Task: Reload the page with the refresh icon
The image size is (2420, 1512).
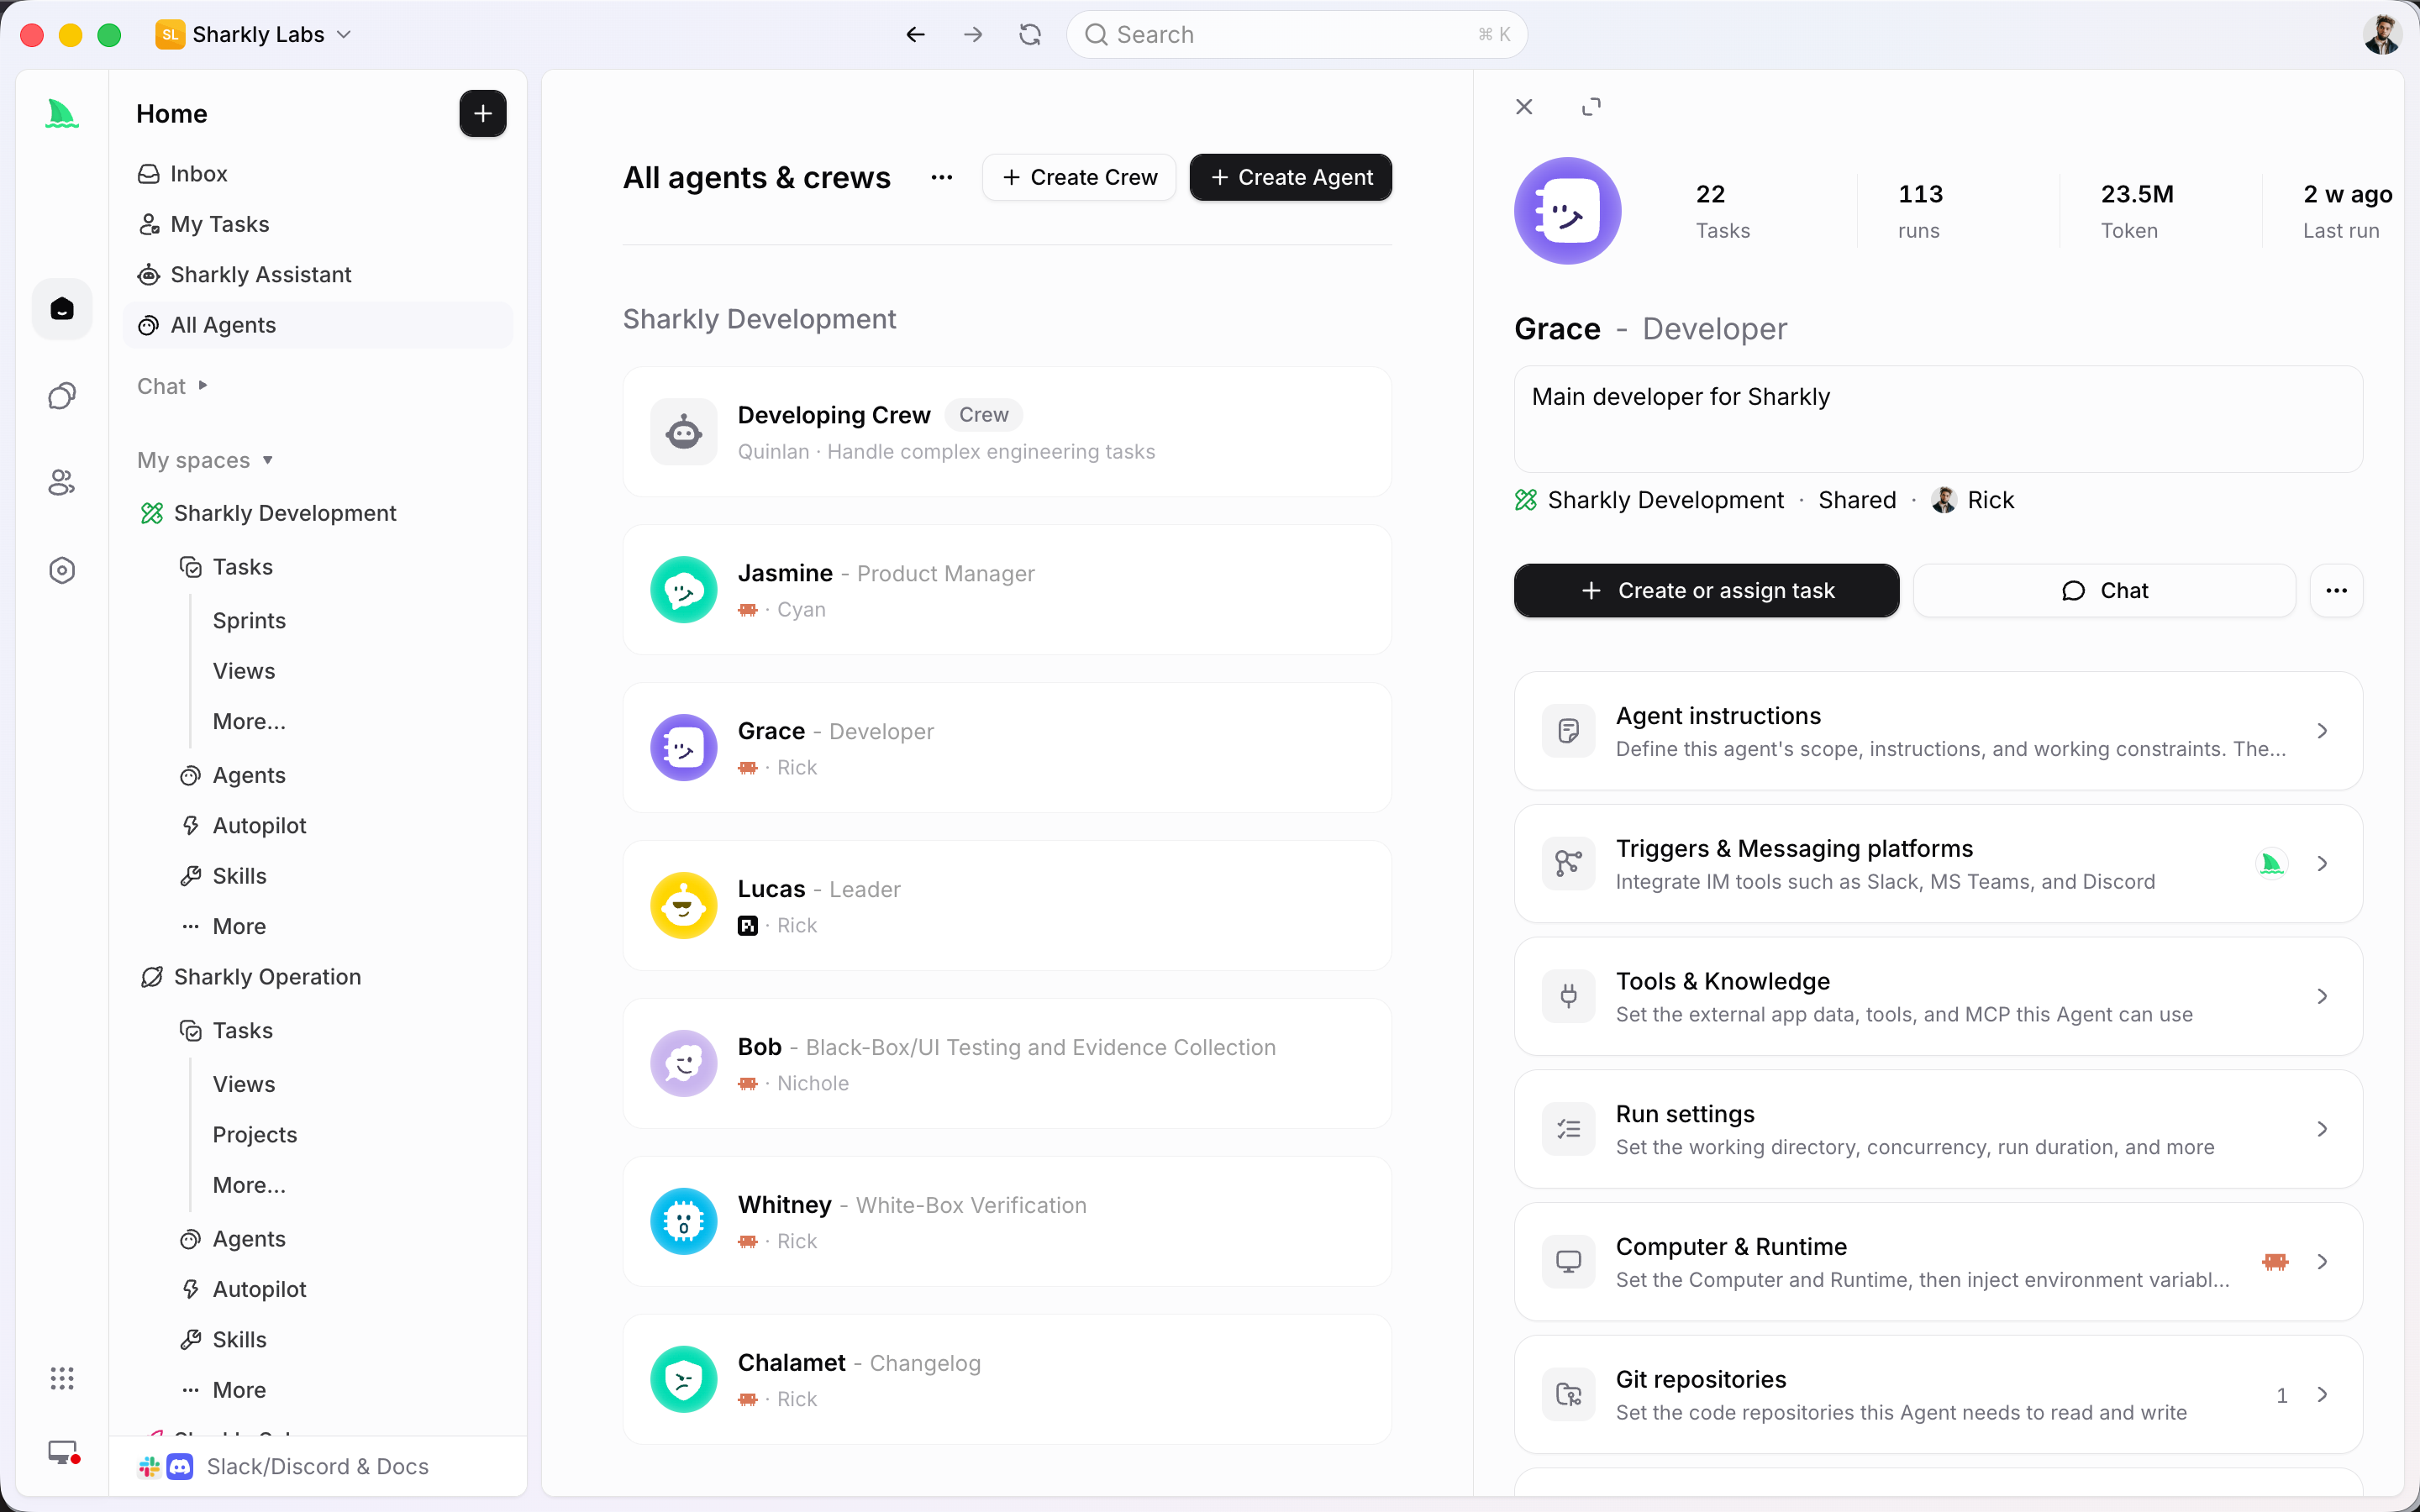Action: [x=1030, y=35]
